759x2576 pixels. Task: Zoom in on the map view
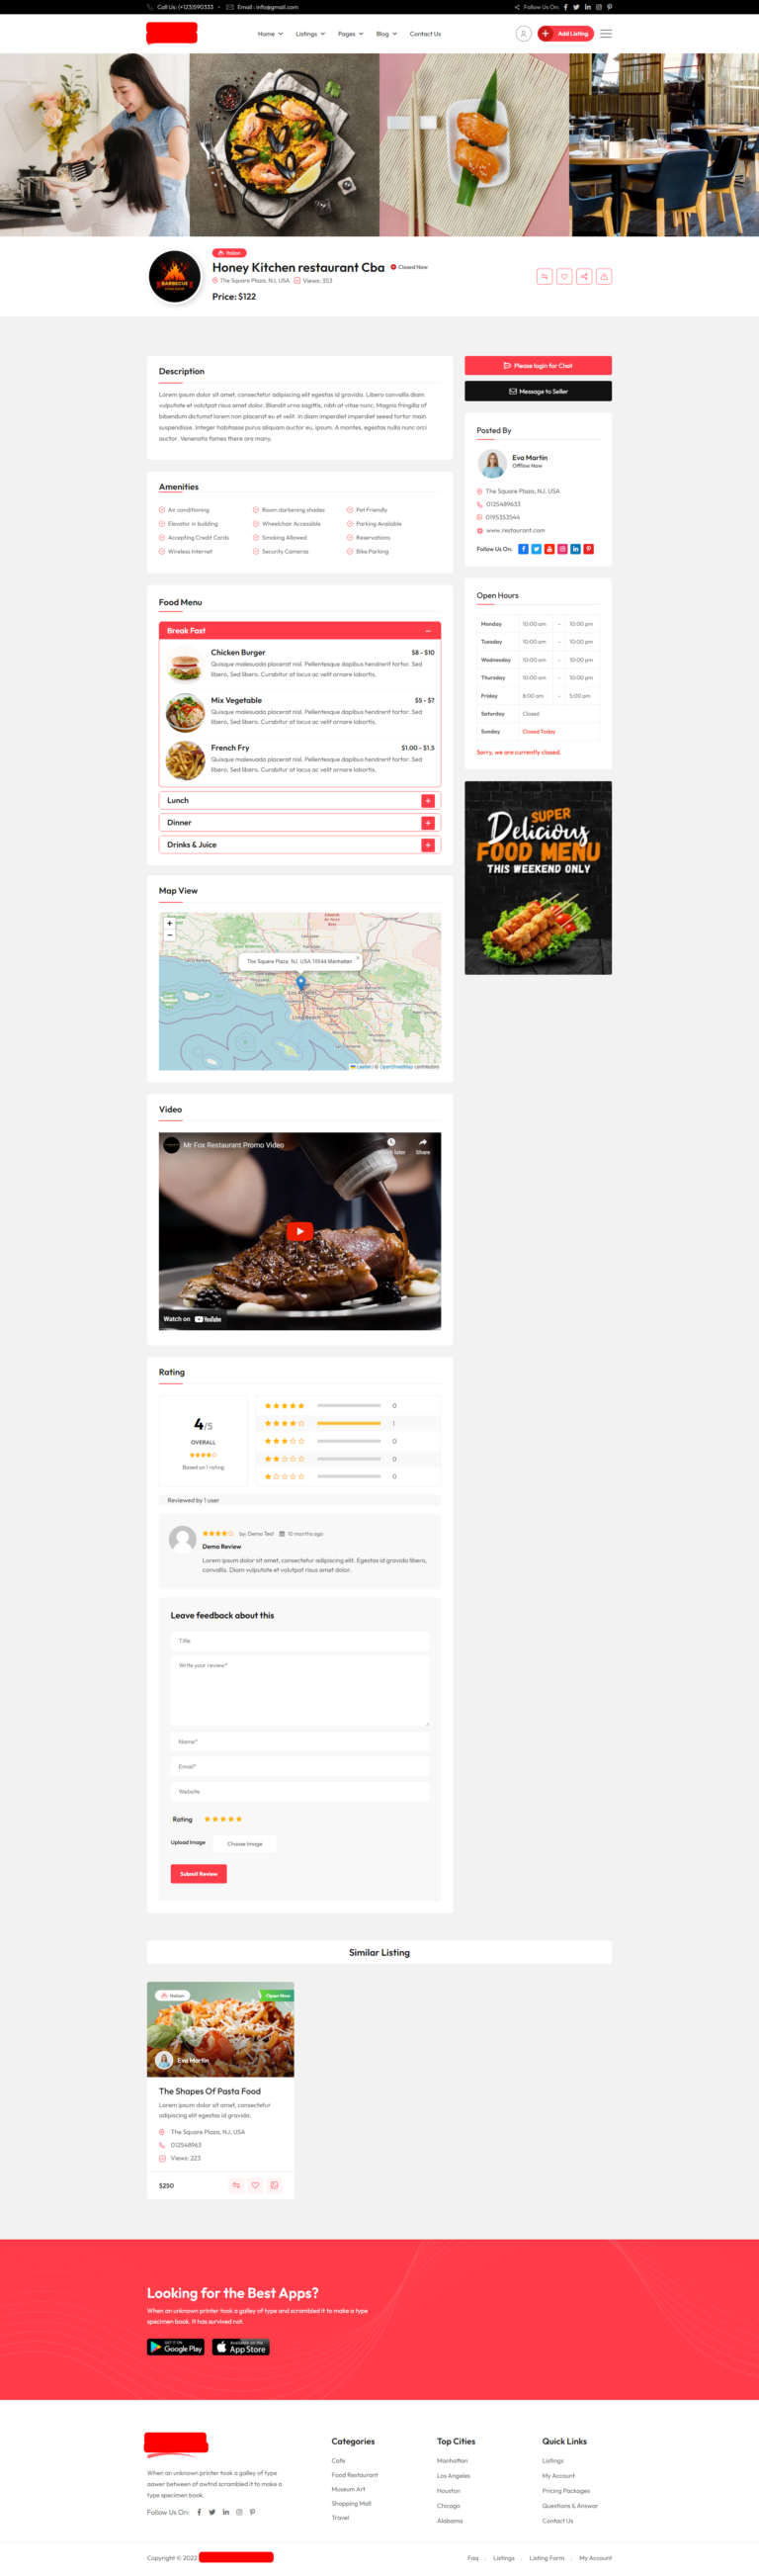(x=170, y=923)
